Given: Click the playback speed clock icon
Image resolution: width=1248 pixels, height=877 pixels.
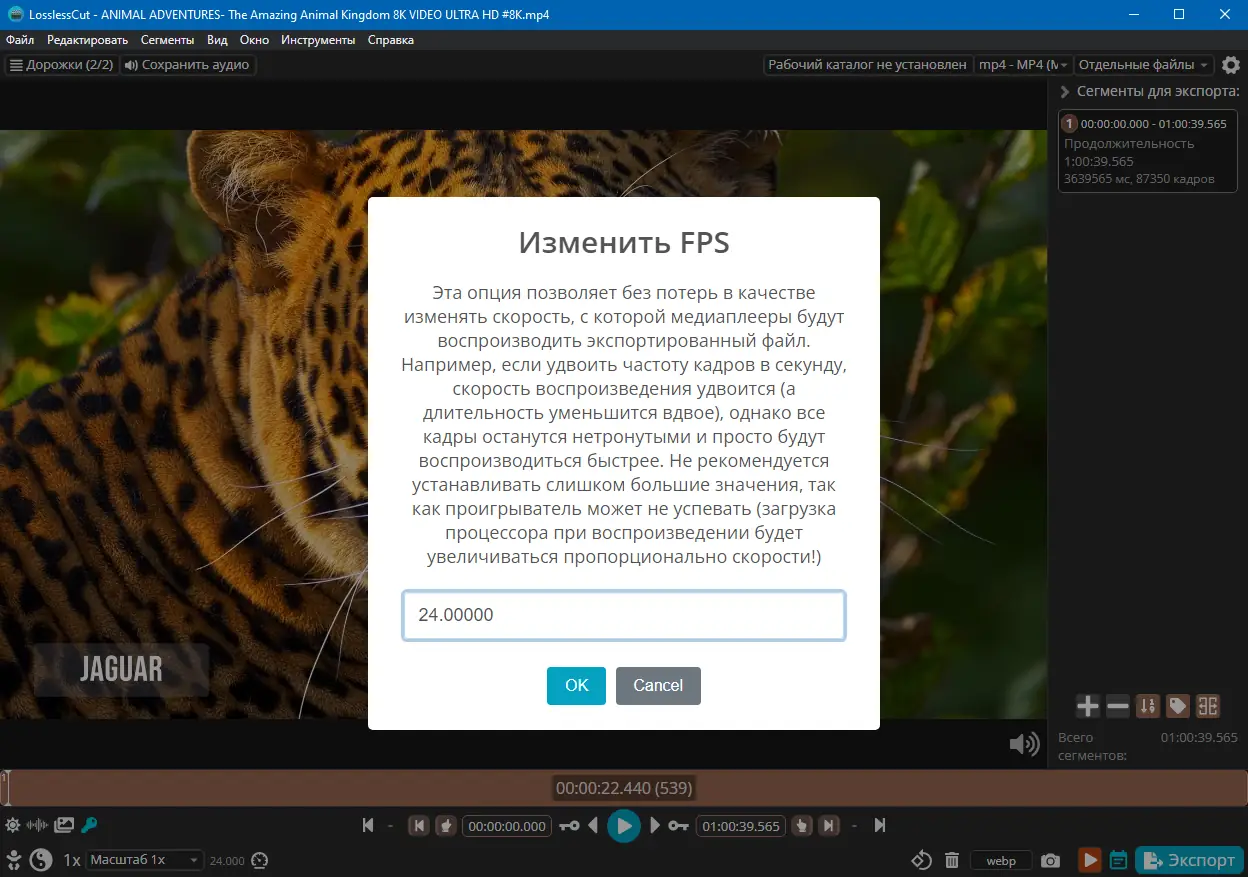Looking at the screenshot, I should coord(260,860).
